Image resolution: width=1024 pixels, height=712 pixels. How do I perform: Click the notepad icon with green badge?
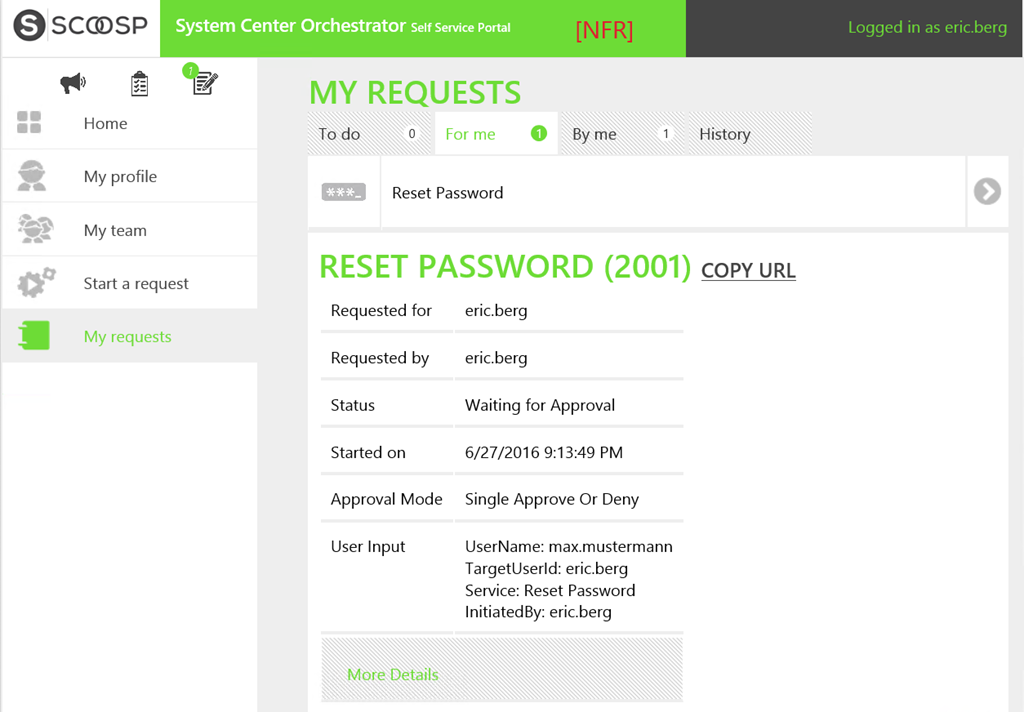click(x=204, y=83)
